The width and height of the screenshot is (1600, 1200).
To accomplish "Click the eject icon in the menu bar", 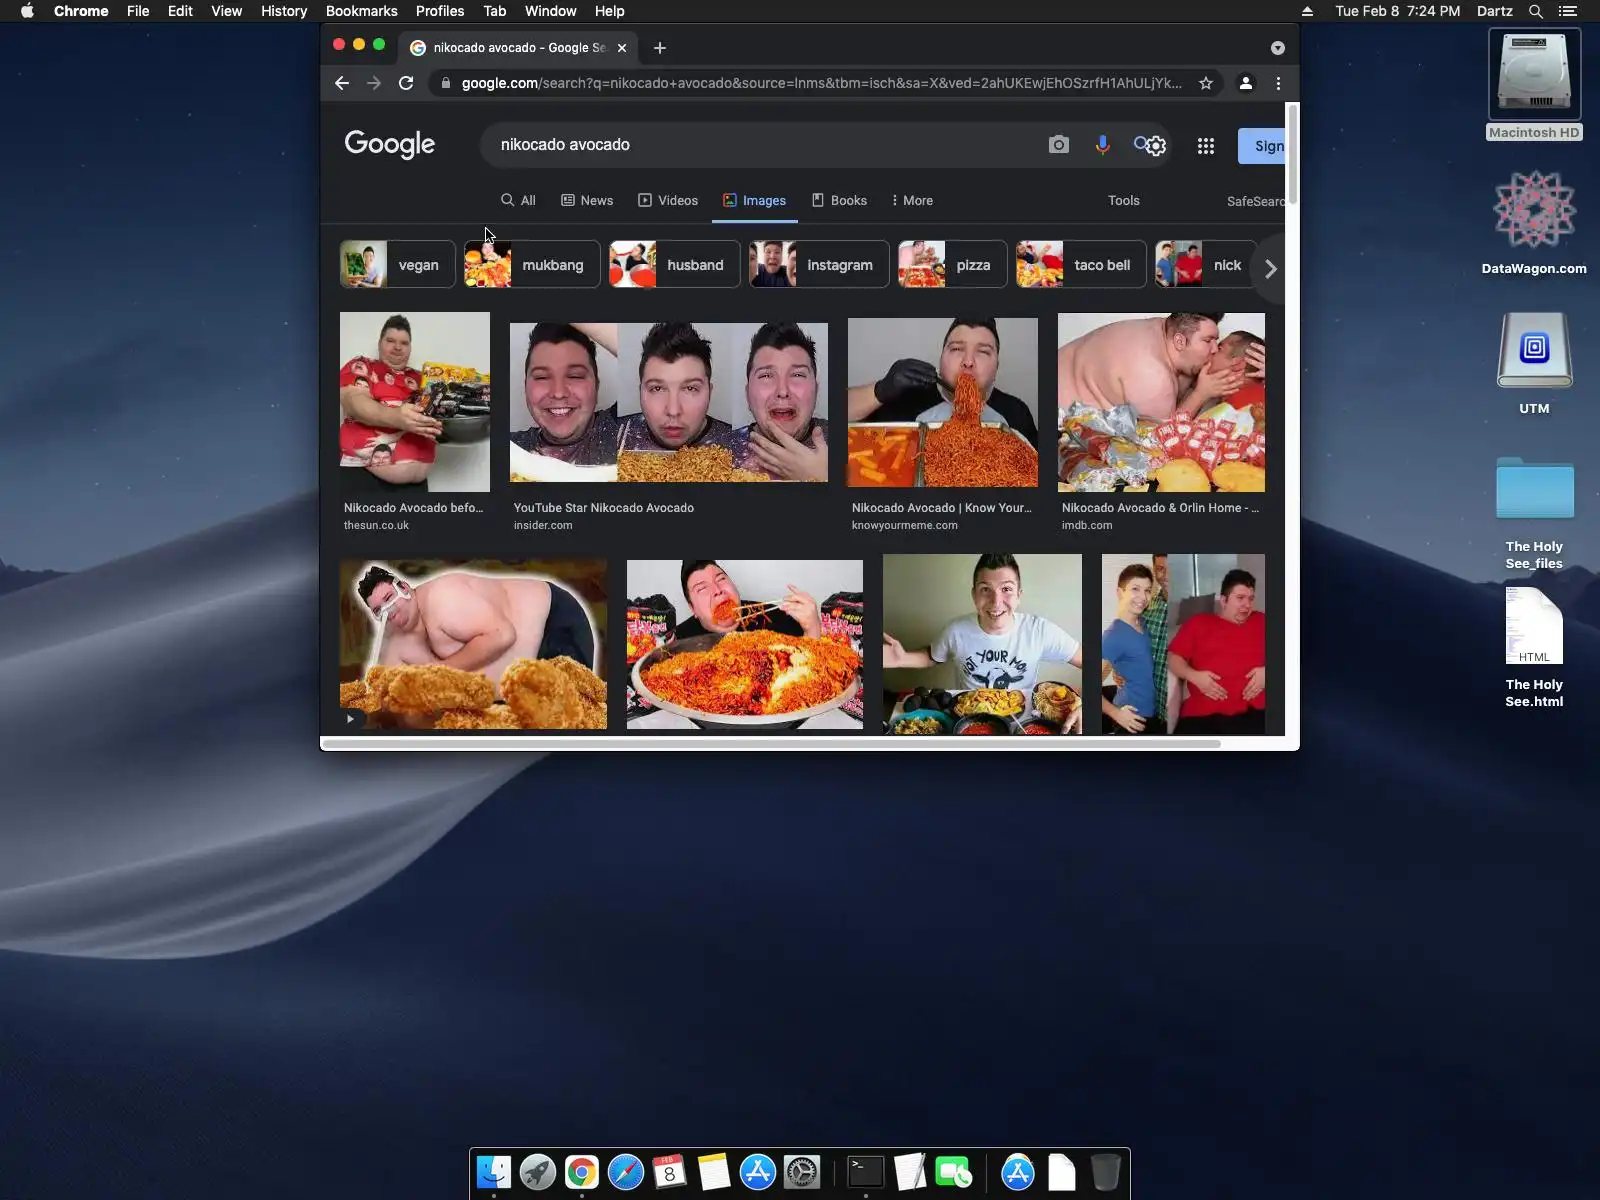I will pos(1307,11).
